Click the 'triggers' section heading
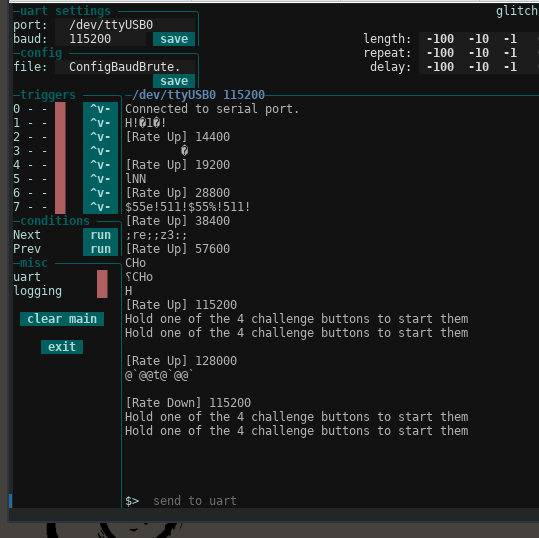The width and height of the screenshot is (539, 538). pos(48,95)
